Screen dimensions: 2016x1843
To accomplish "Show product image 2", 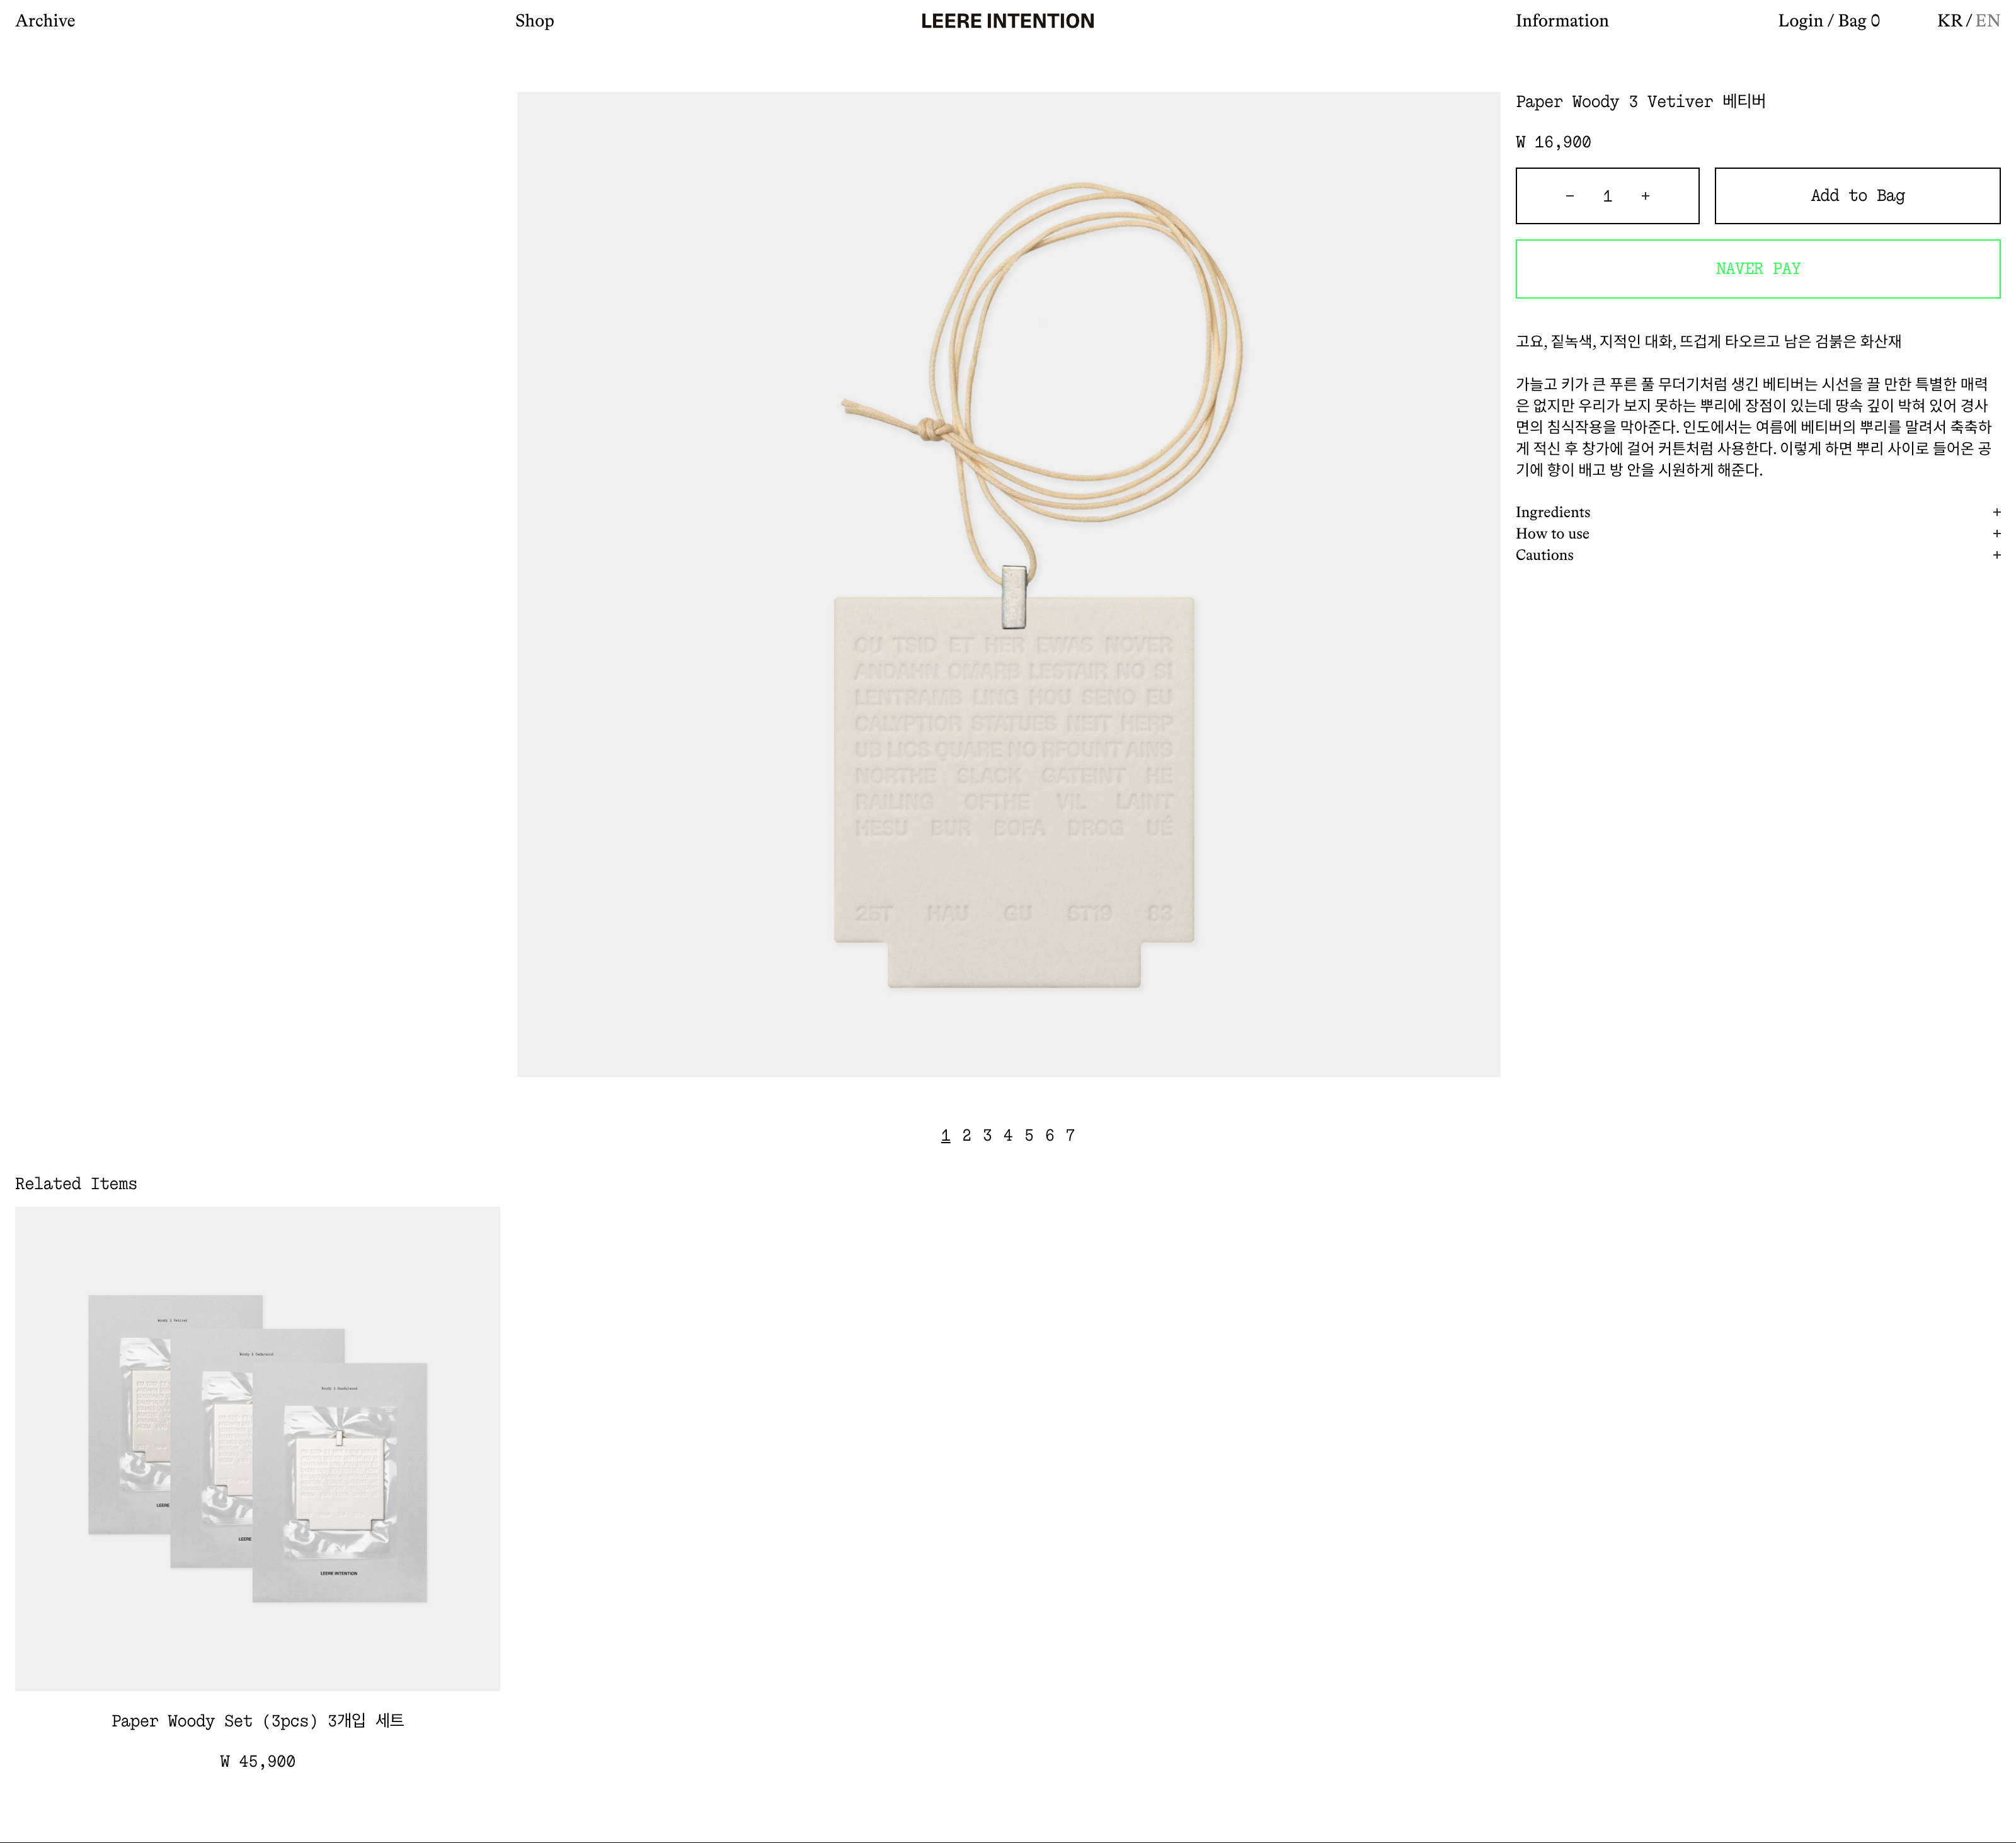I will [966, 1135].
